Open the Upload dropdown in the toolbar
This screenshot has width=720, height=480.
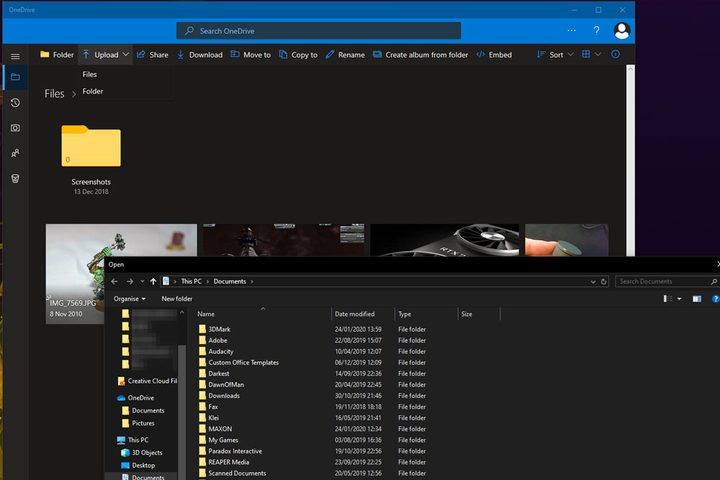106,55
